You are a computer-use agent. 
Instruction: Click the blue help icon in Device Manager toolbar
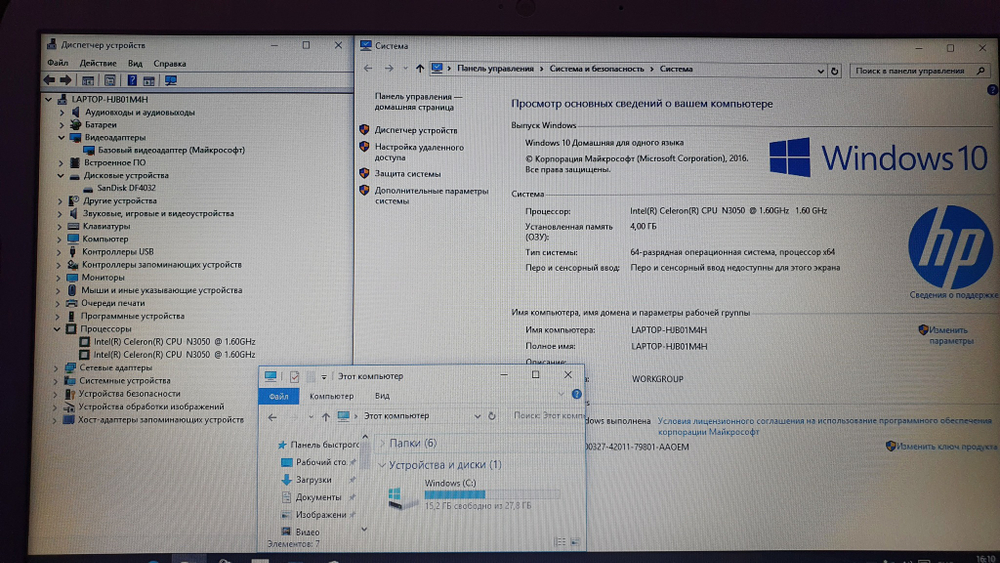point(131,80)
